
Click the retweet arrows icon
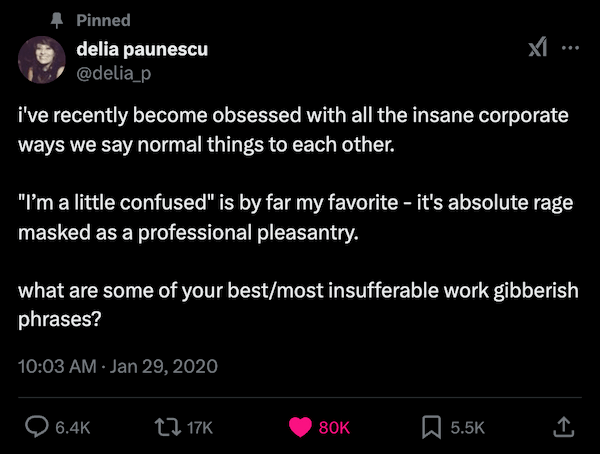167,427
